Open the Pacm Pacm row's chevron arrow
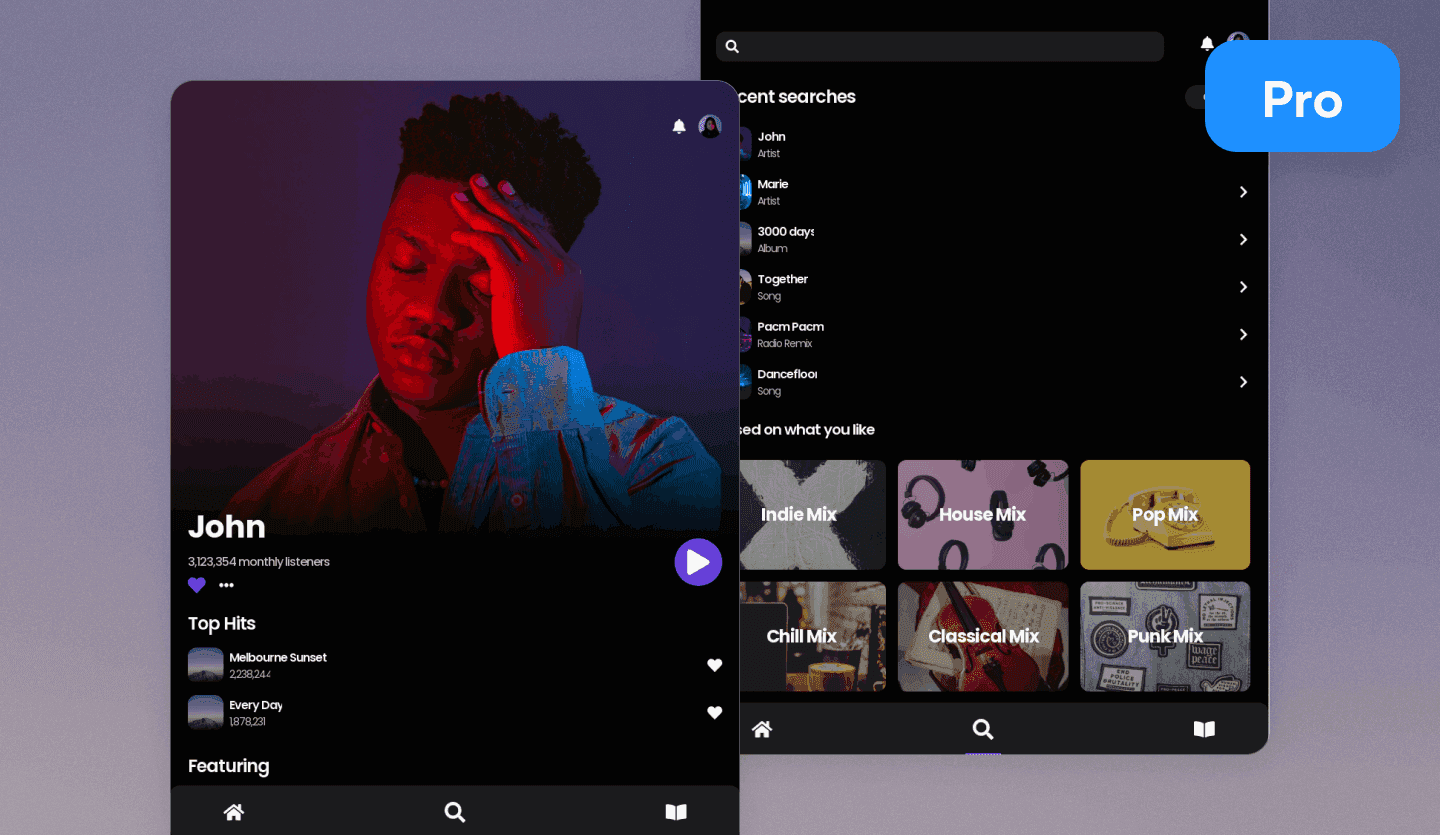Viewport: 1440px width, 835px height. 1243,335
